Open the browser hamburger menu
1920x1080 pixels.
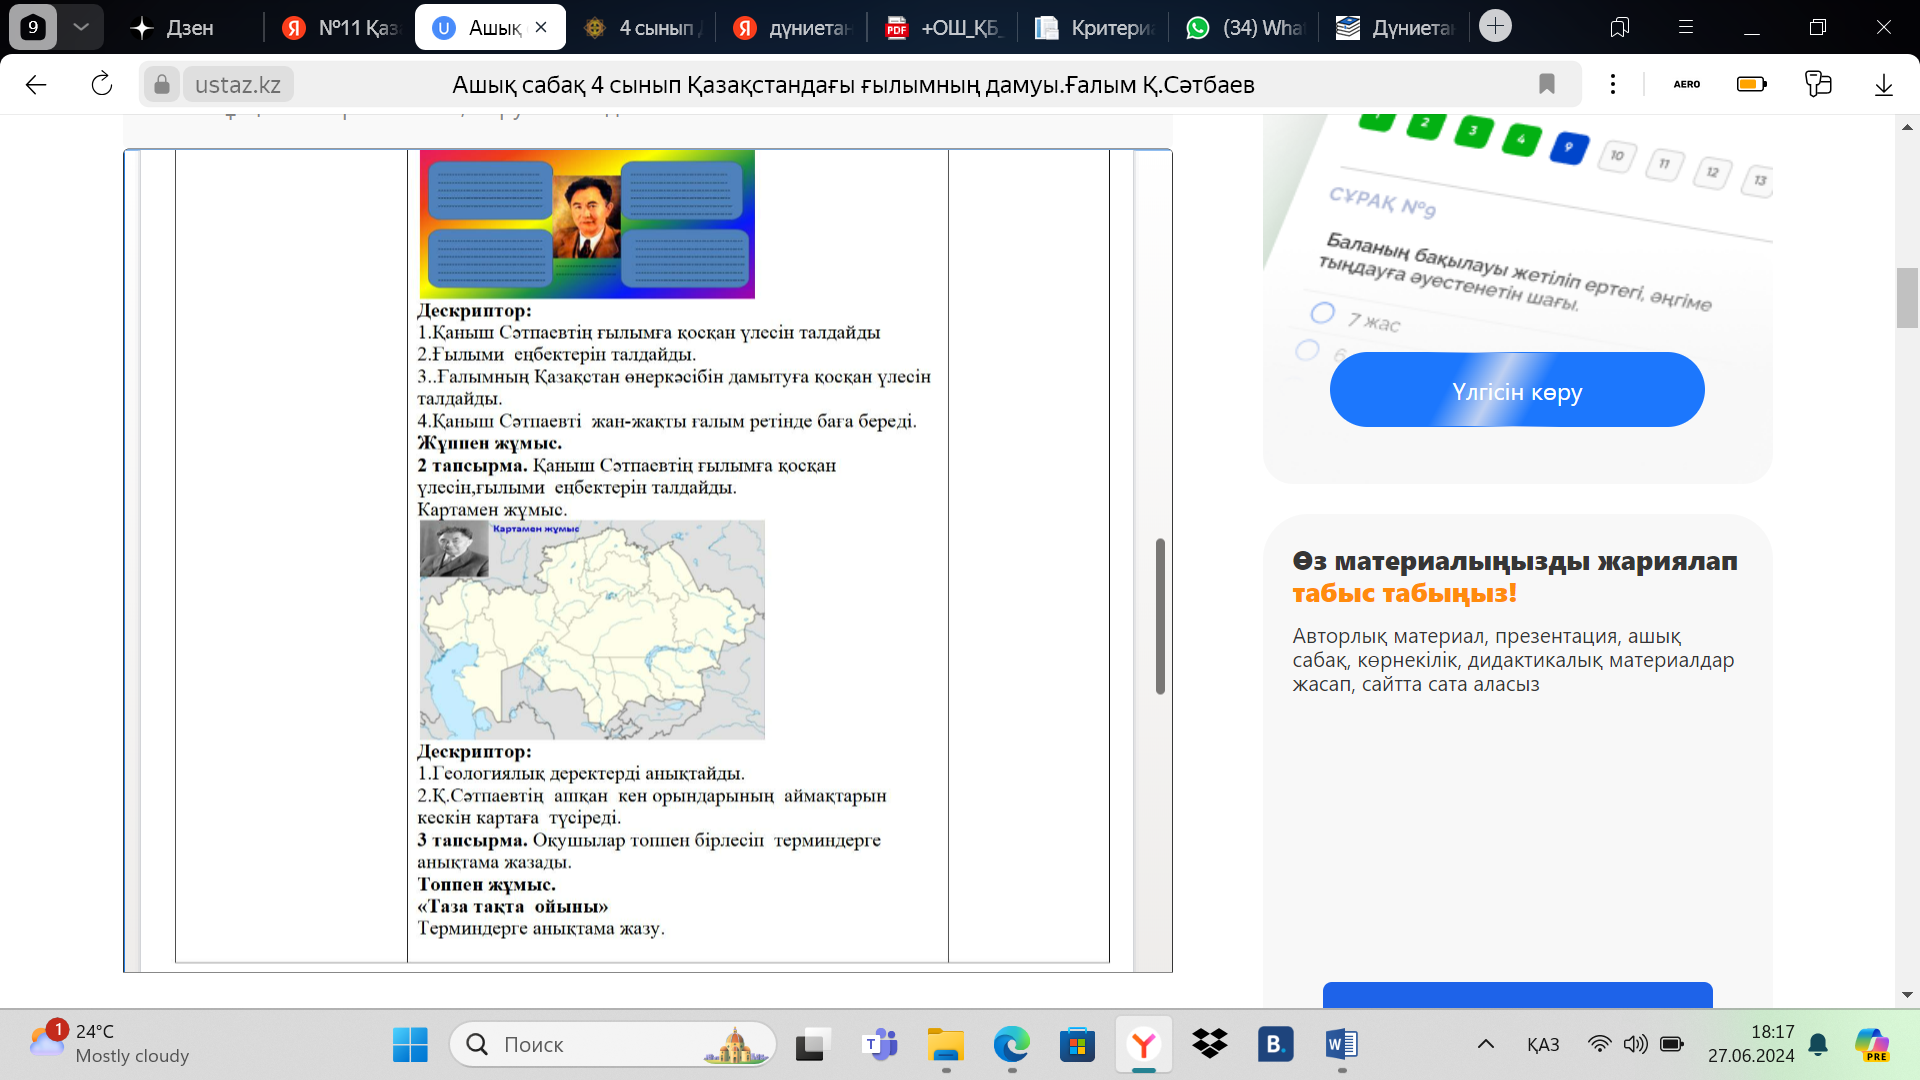pos(1685,27)
